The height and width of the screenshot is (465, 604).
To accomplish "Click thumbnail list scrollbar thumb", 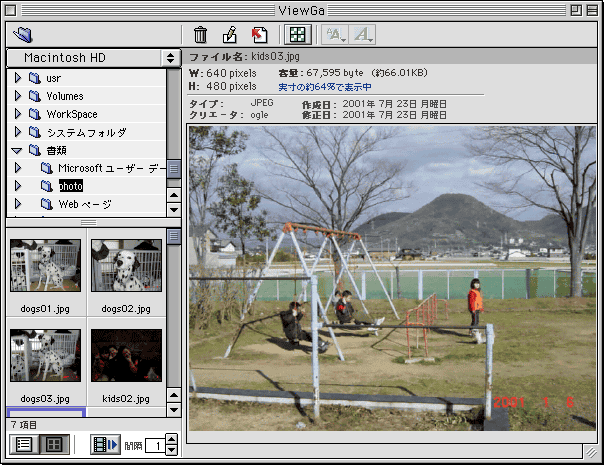I will coord(174,236).
